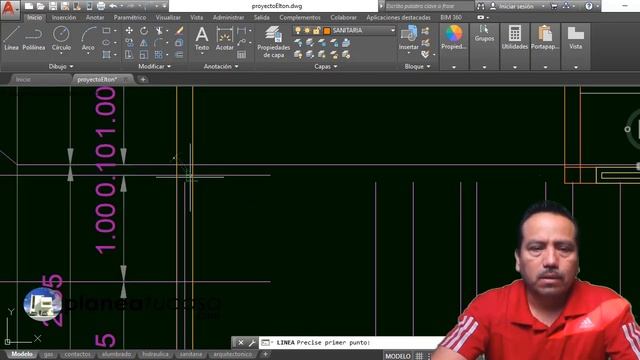Image resolution: width=640 pixels, height=360 pixels.
Task: Activate the Move (Desplazar) tool
Action: pyautogui.click(x=129, y=31)
